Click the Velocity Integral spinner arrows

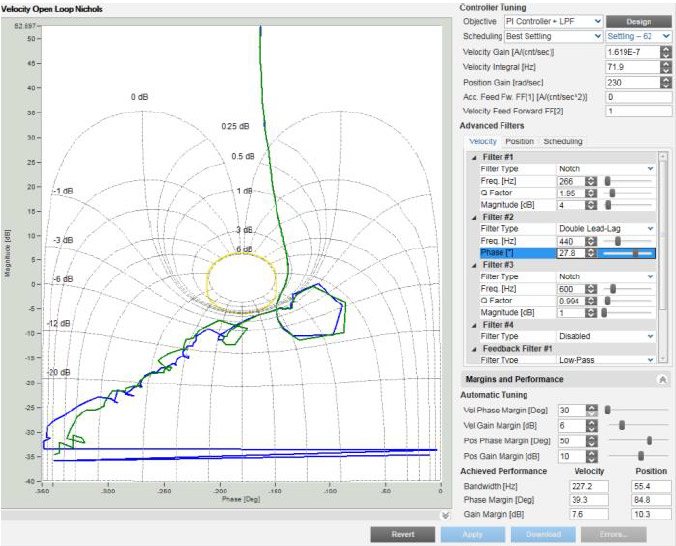[665, 66]
